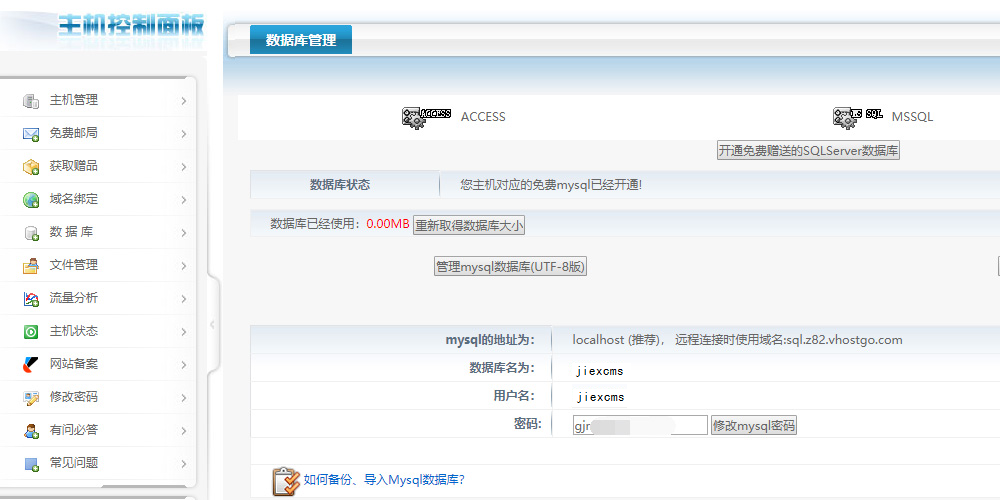Screen dimensions: 1000x500
Task: Select the 数据库管理 tab
Action: click(x=300, y=40)
